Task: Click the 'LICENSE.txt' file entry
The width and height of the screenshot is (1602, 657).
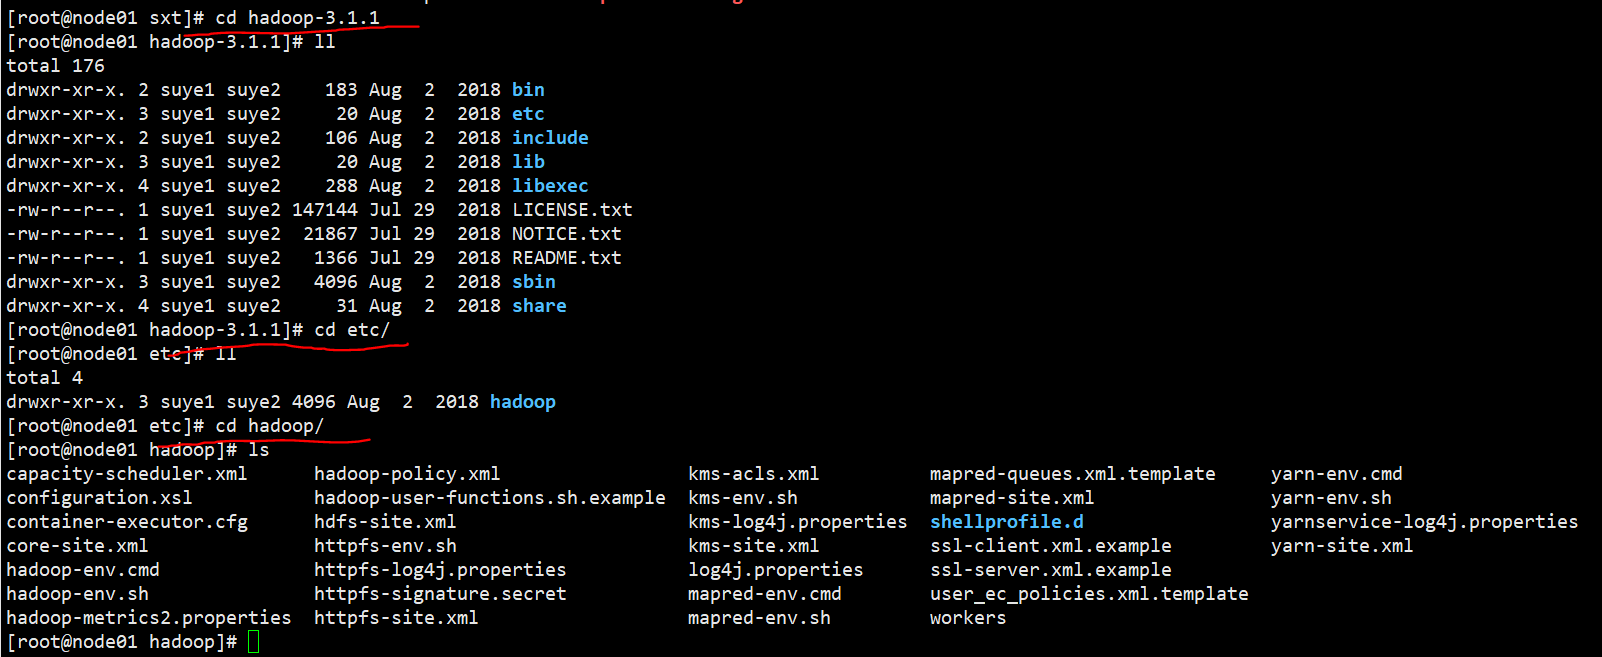Action: (572, 210)
